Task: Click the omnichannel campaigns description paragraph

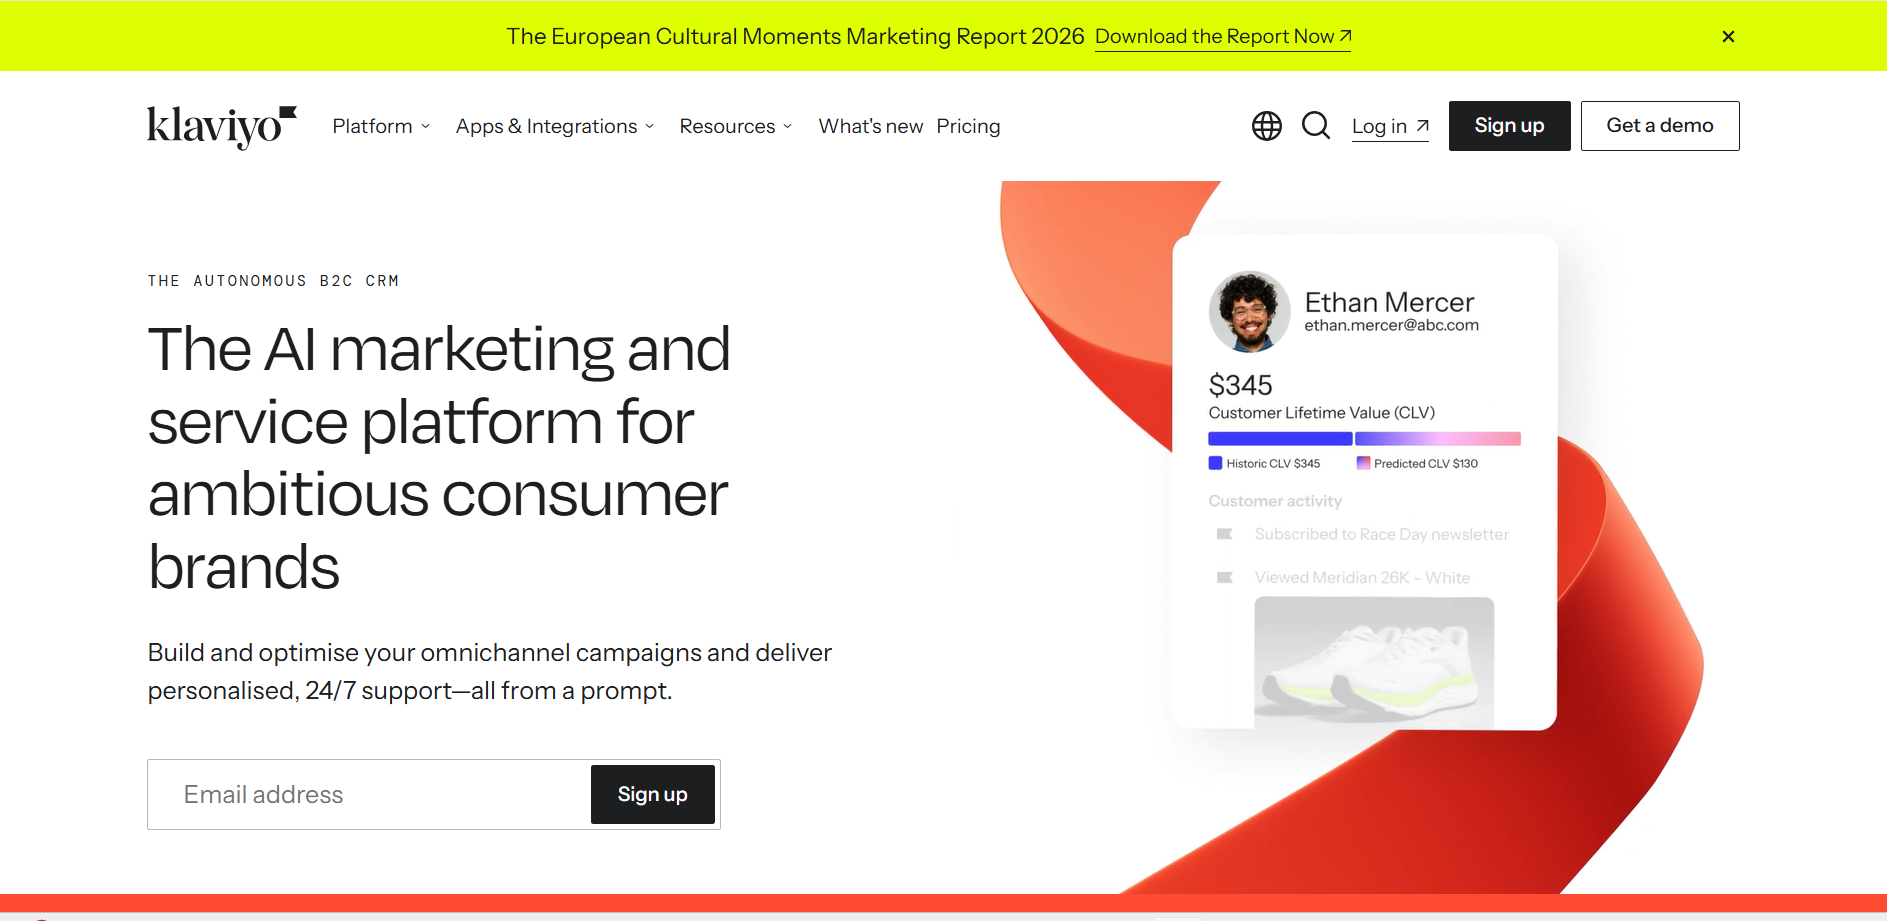Action: coord(490,671)
